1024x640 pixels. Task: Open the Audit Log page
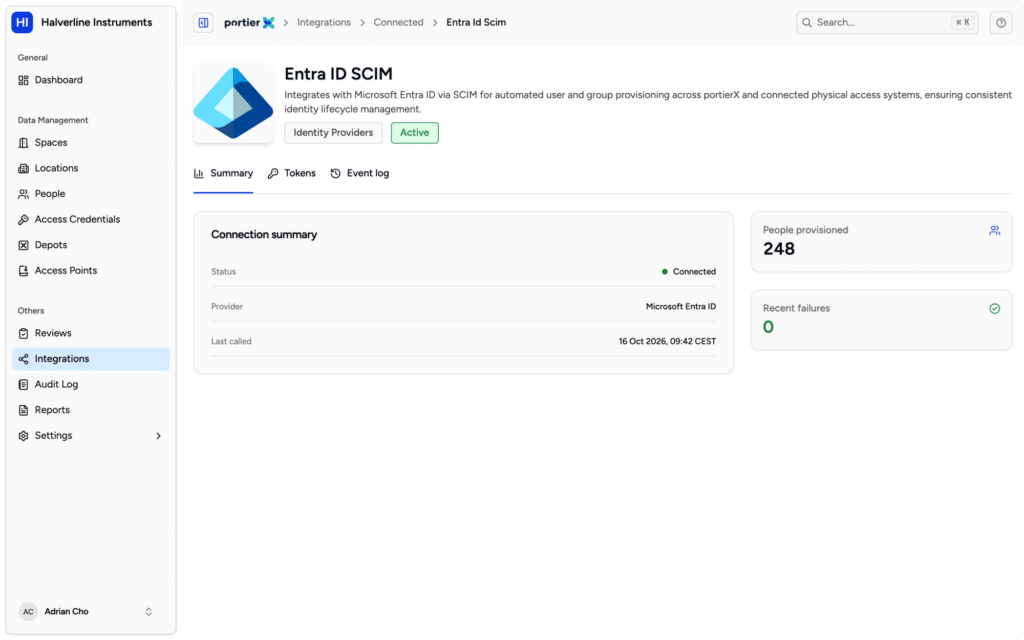pos(91,384)
